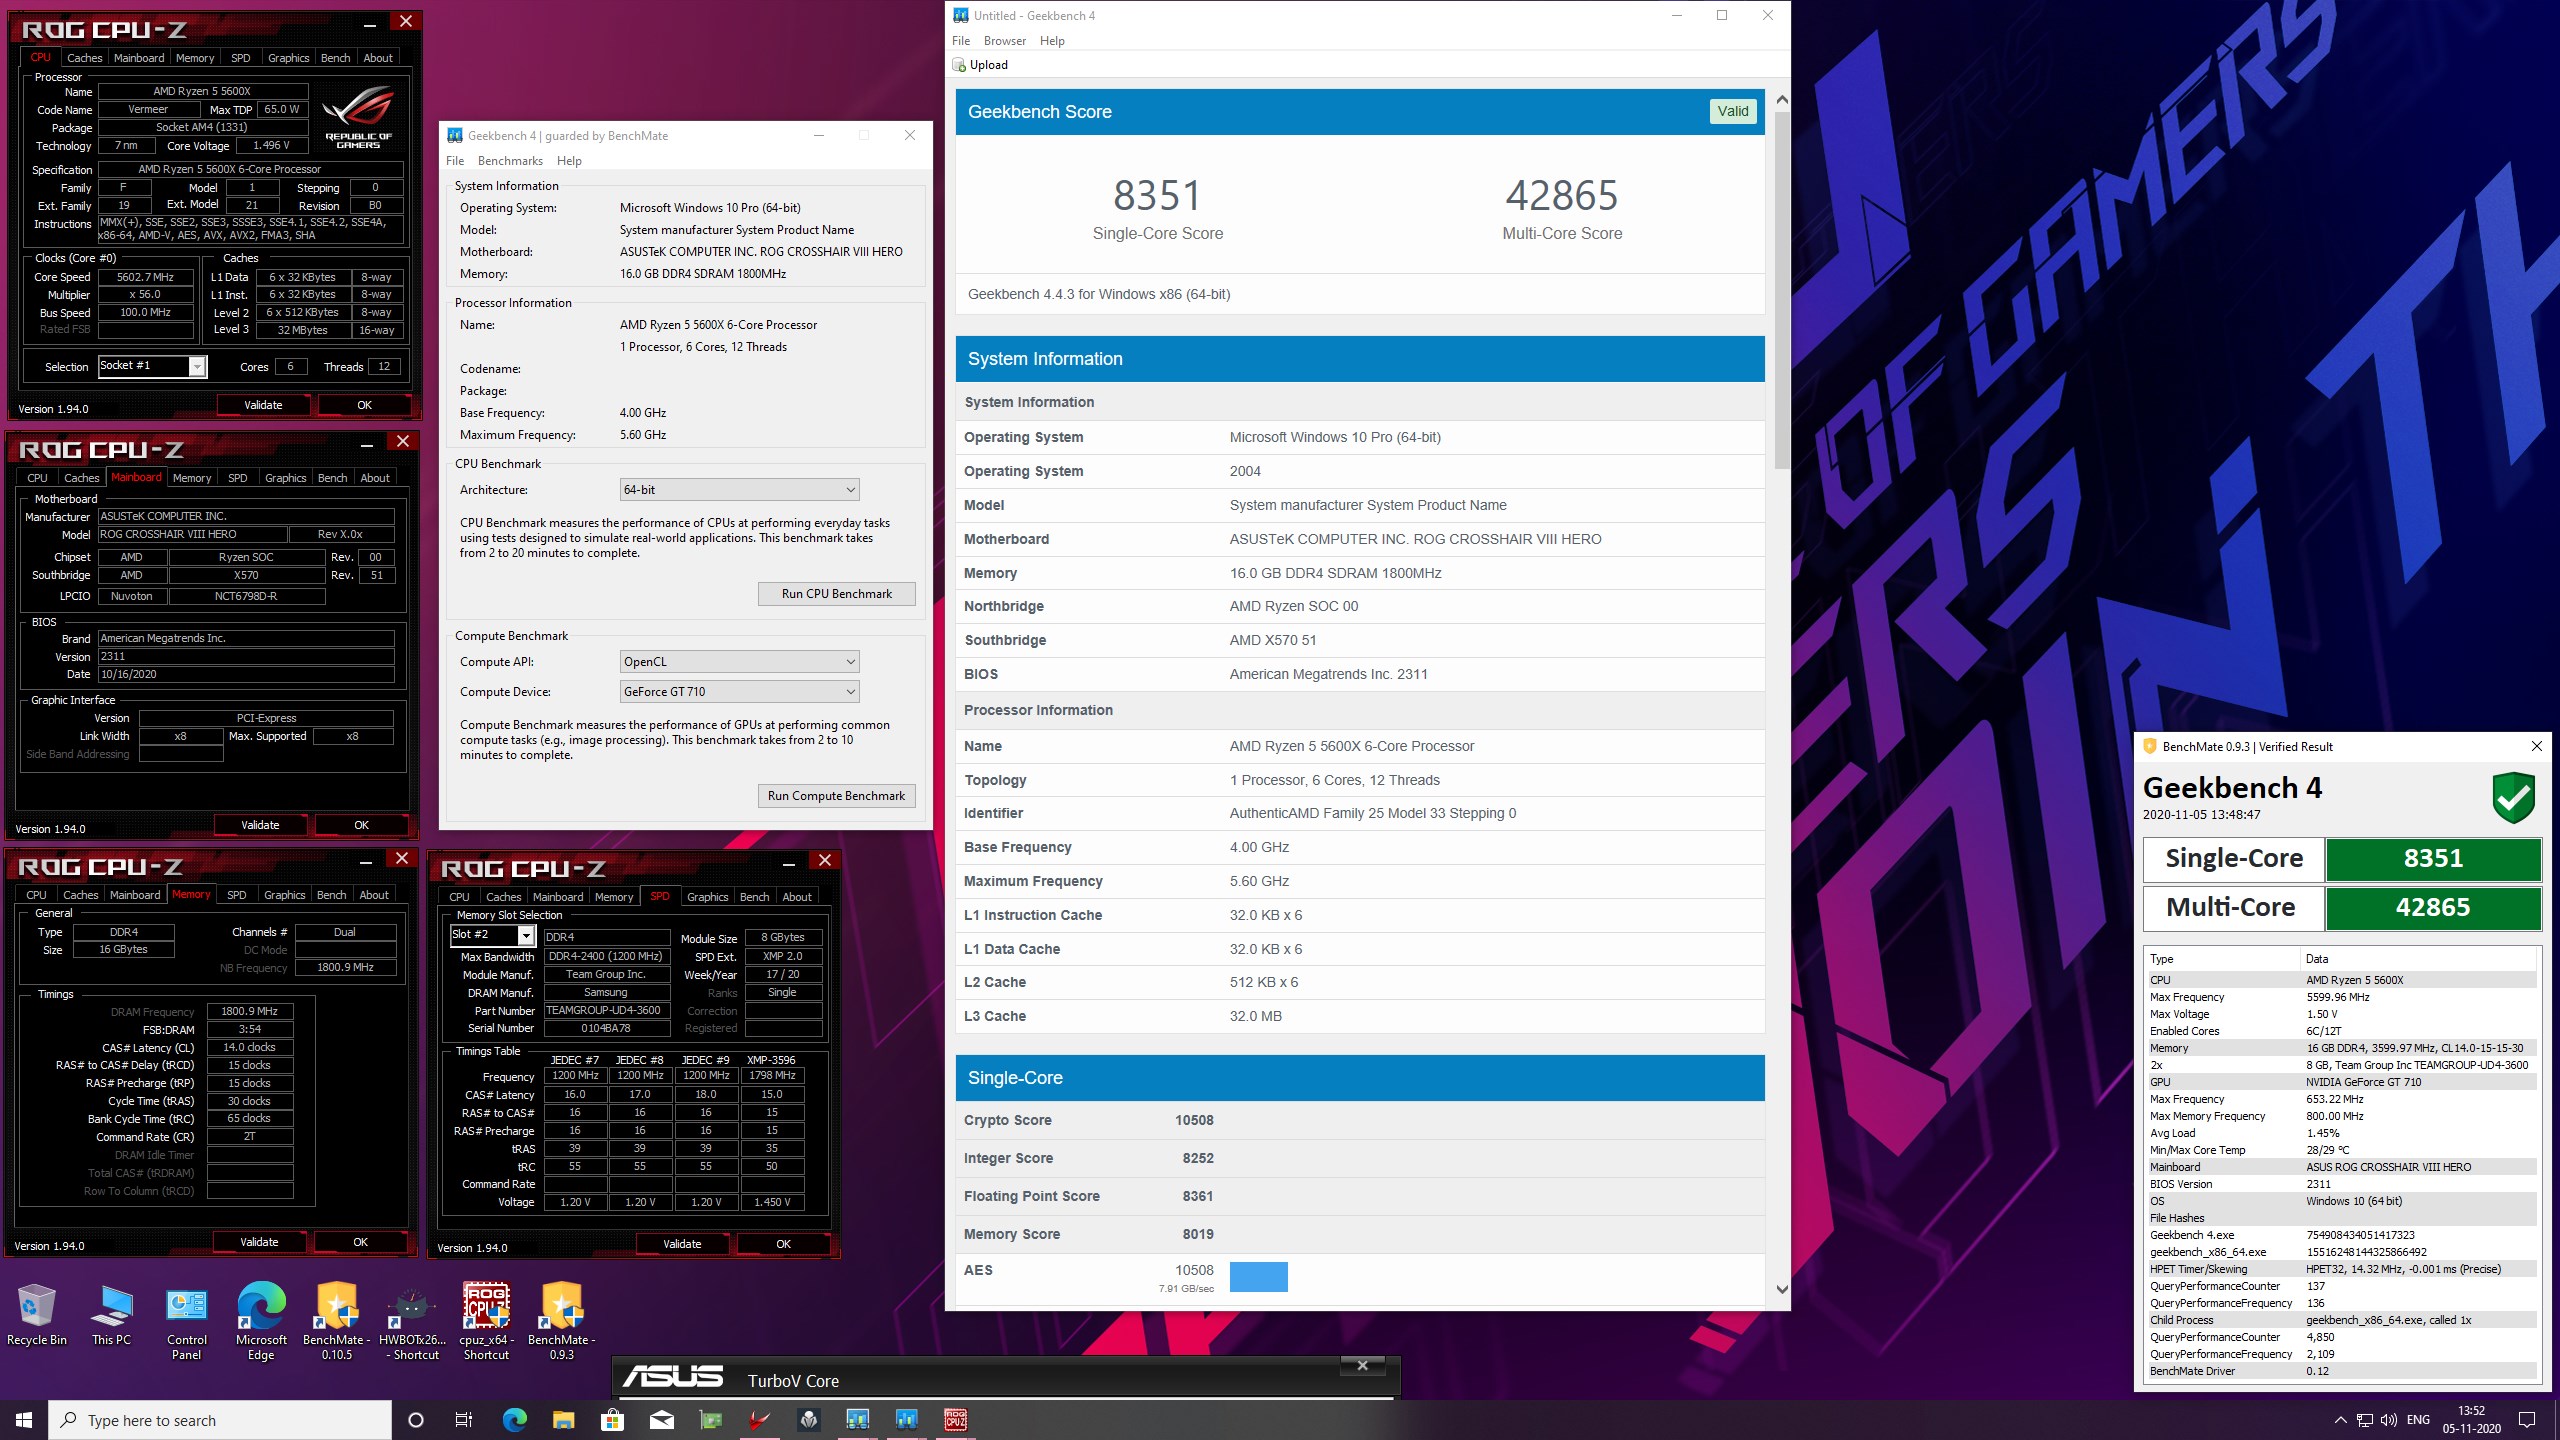Click the 42865 Multi-Core Score value

coord(1562,196)
